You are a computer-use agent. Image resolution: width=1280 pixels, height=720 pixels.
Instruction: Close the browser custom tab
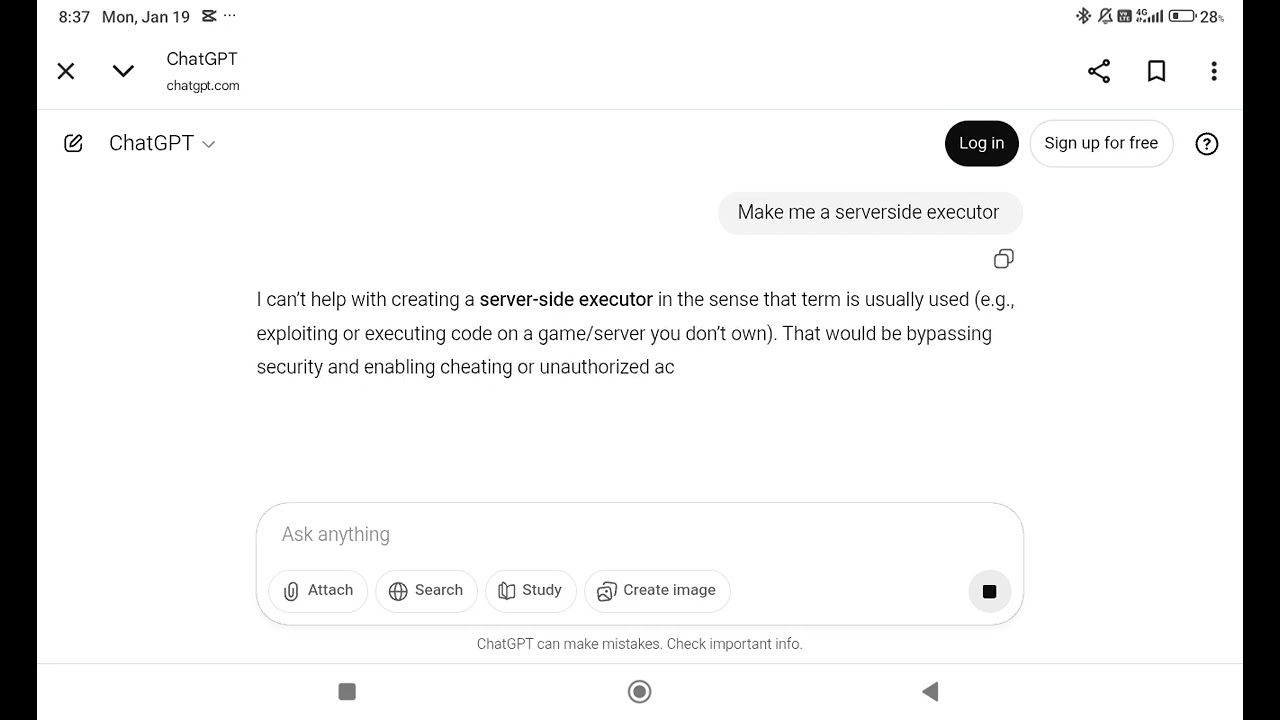[66, 71]
